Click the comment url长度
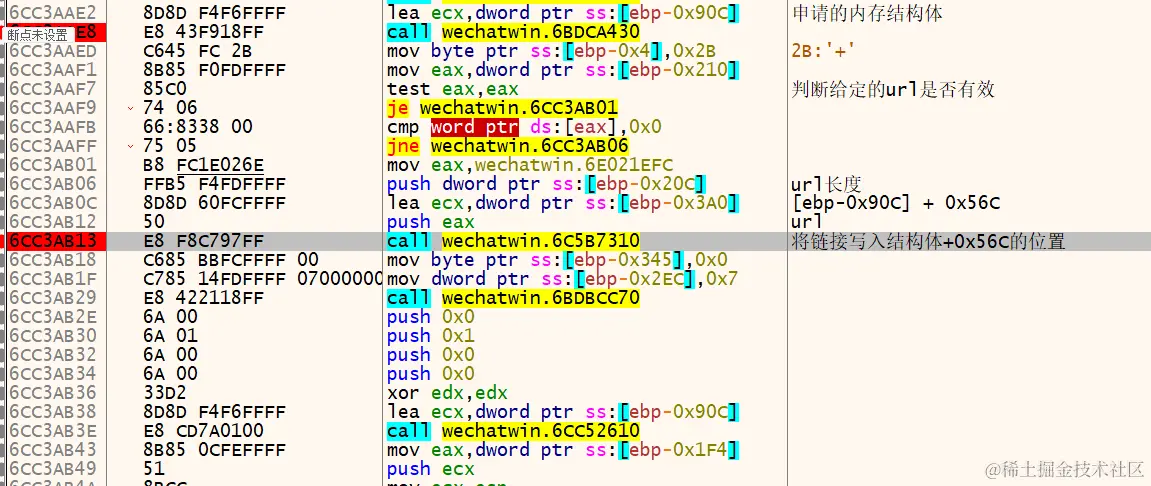Viewport: 1151px width, 486px height. click(827, 184)
